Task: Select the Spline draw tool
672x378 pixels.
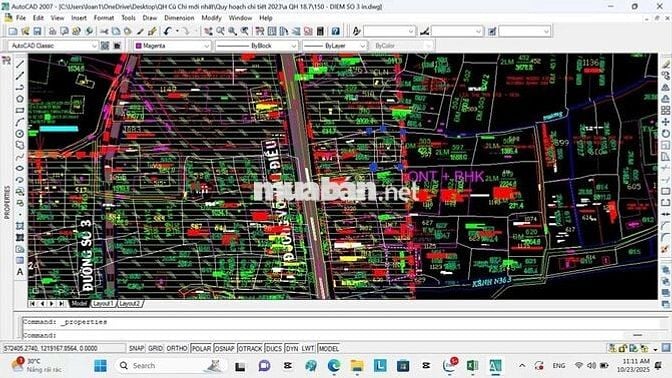Action: [20, 157]
